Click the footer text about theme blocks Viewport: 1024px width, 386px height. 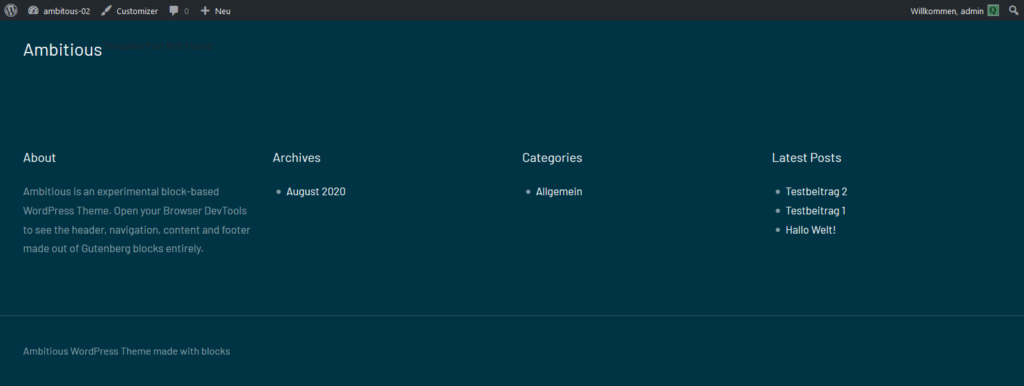tap(127, 351)
